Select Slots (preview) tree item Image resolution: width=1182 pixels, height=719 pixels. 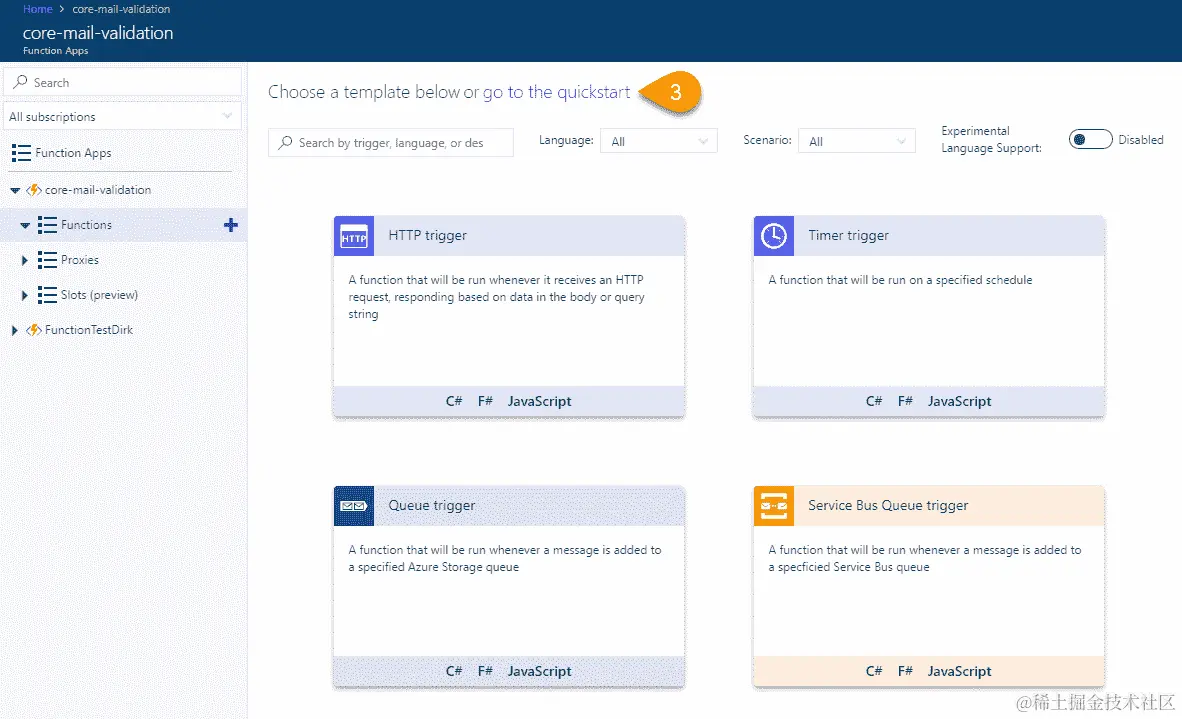(100, 295)
